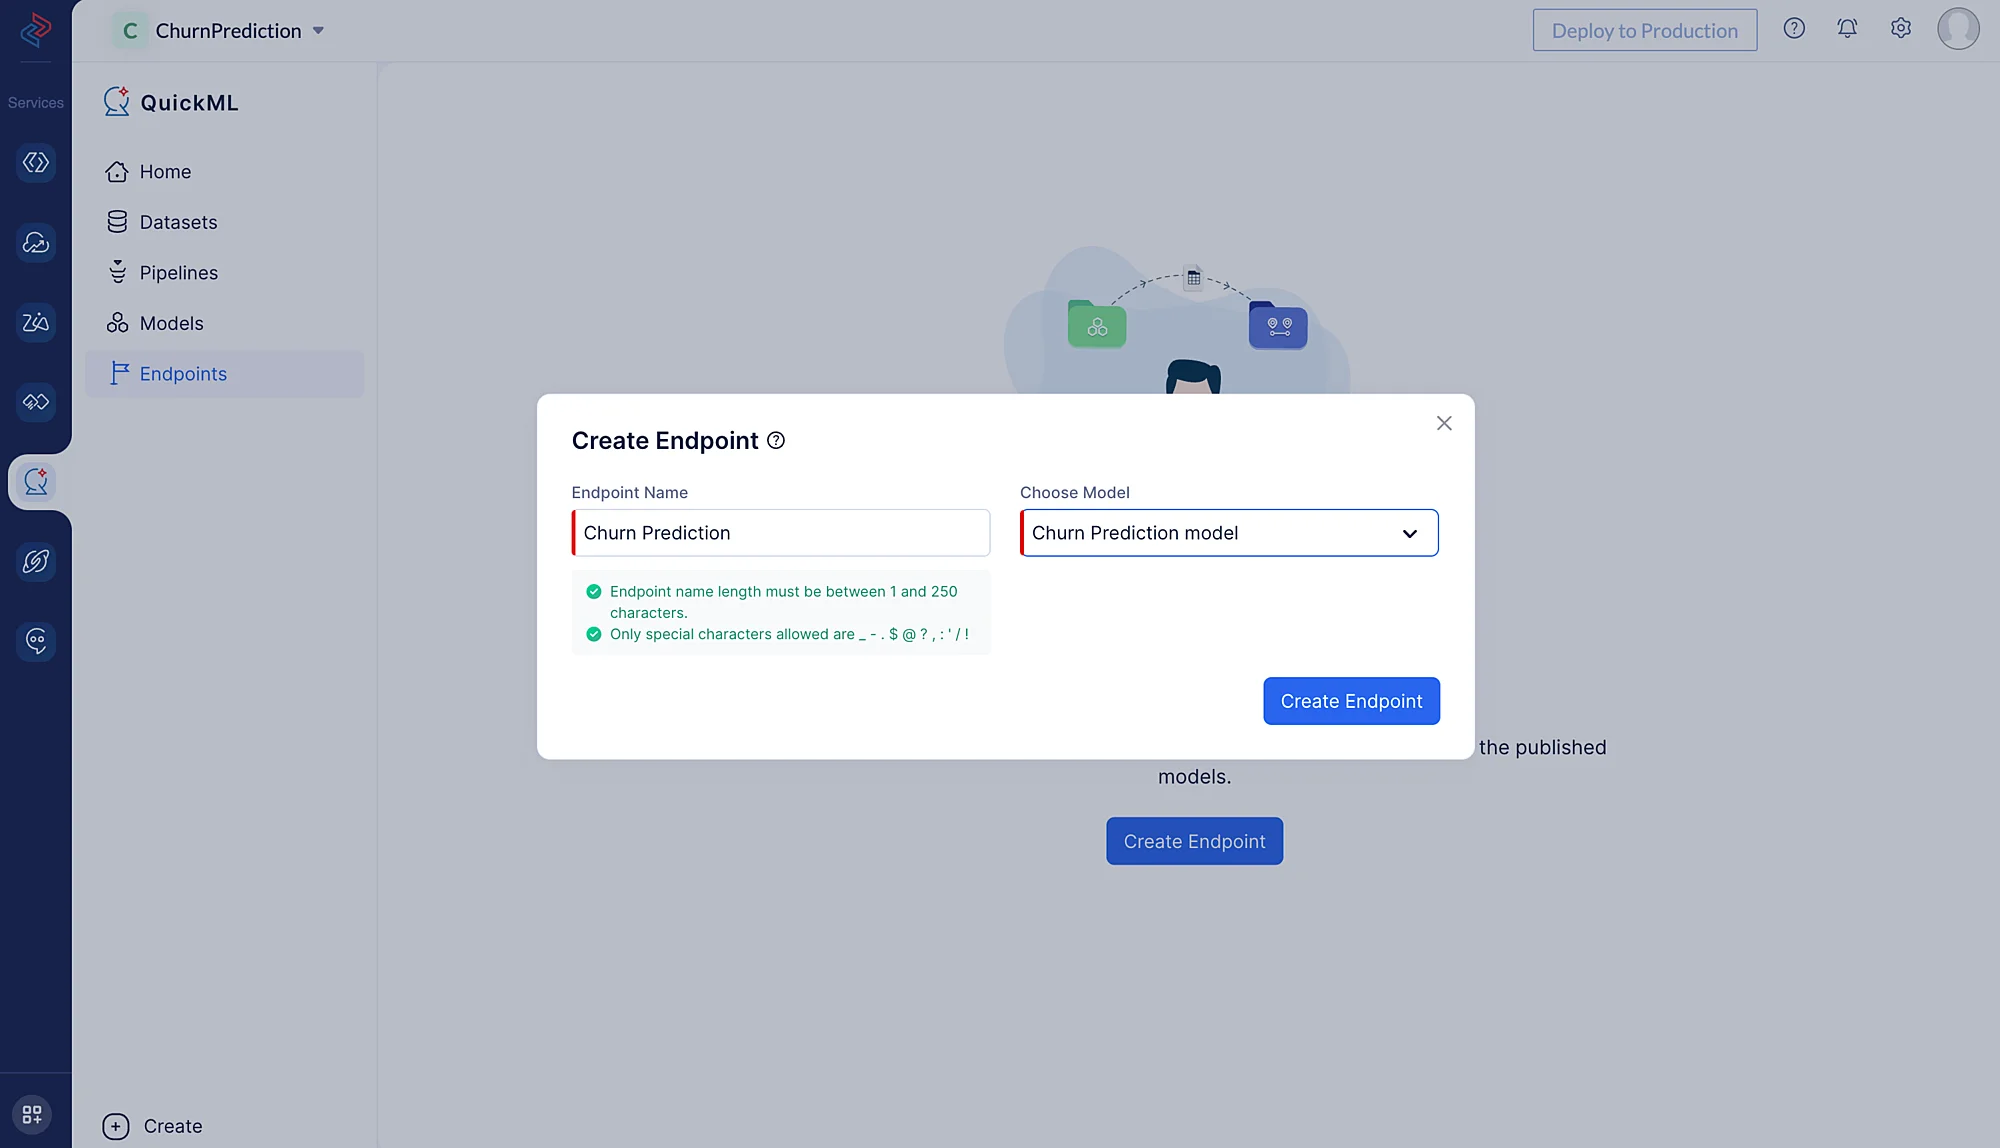Open the notifications bell icon
2000x1148 pixels.
tap(1847, 29)
